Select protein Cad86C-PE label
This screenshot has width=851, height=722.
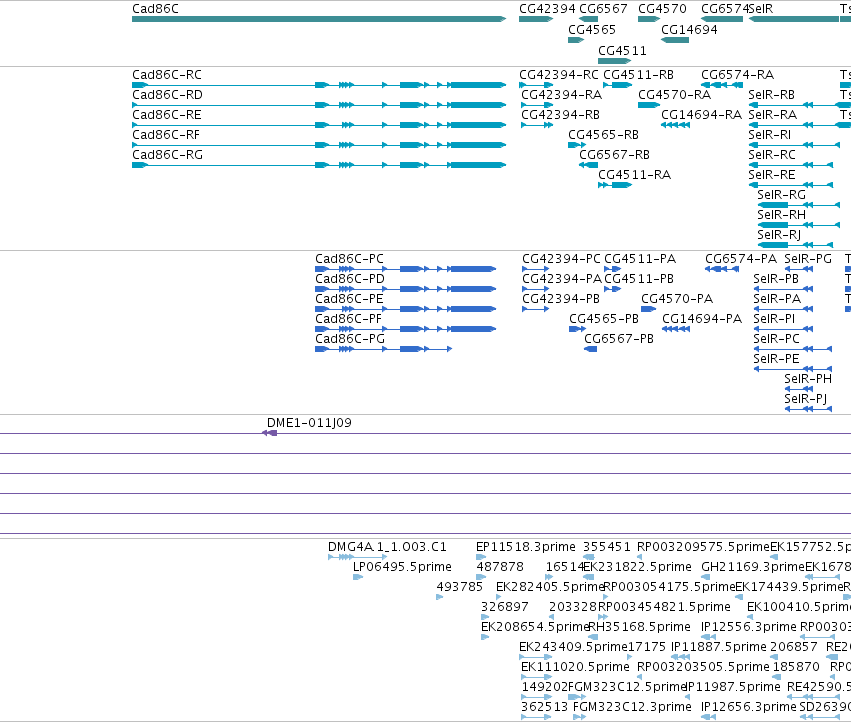click(x=349, y=299)
